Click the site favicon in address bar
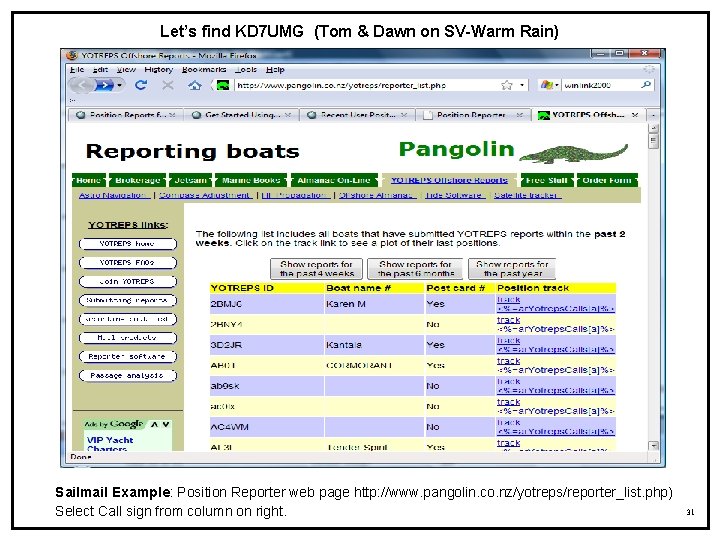720x540 pixels. click(x=223, y=85)
